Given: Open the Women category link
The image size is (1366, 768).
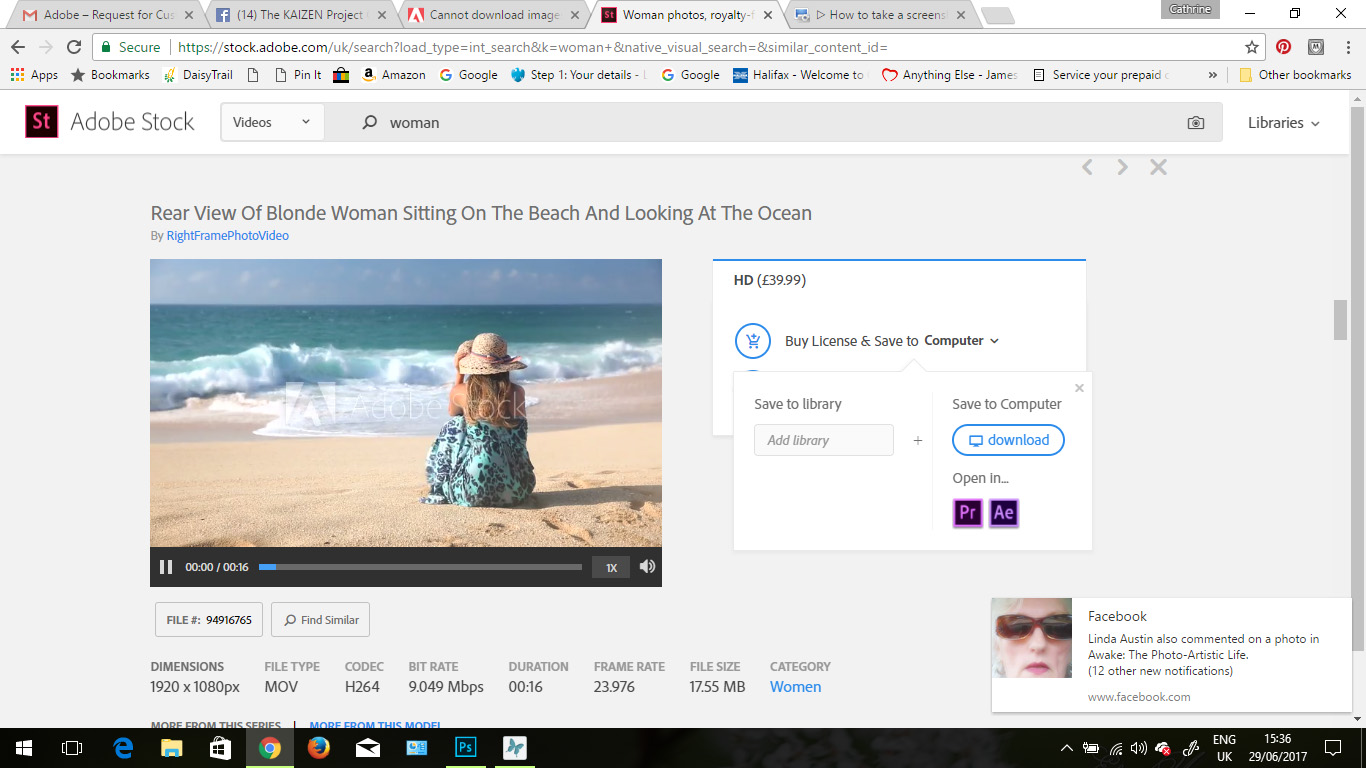Looking at the screenshot, I should click(796, 687).
